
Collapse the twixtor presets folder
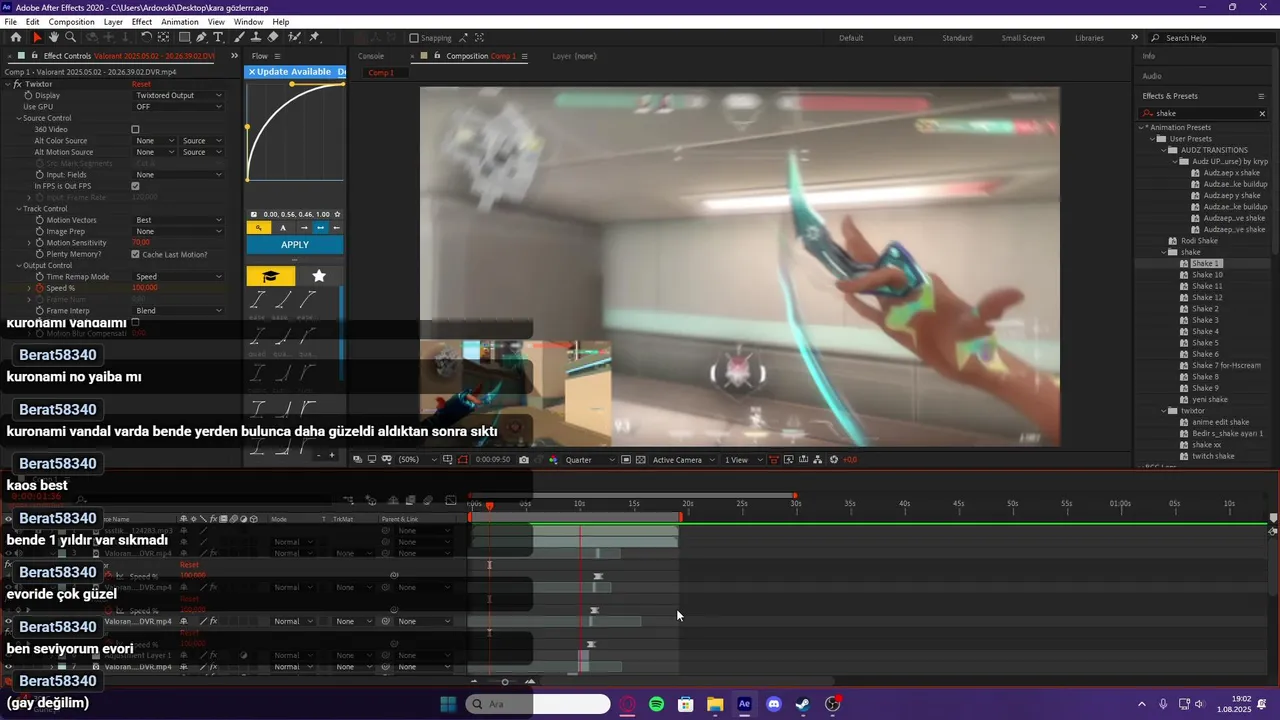click(1165, 411)
